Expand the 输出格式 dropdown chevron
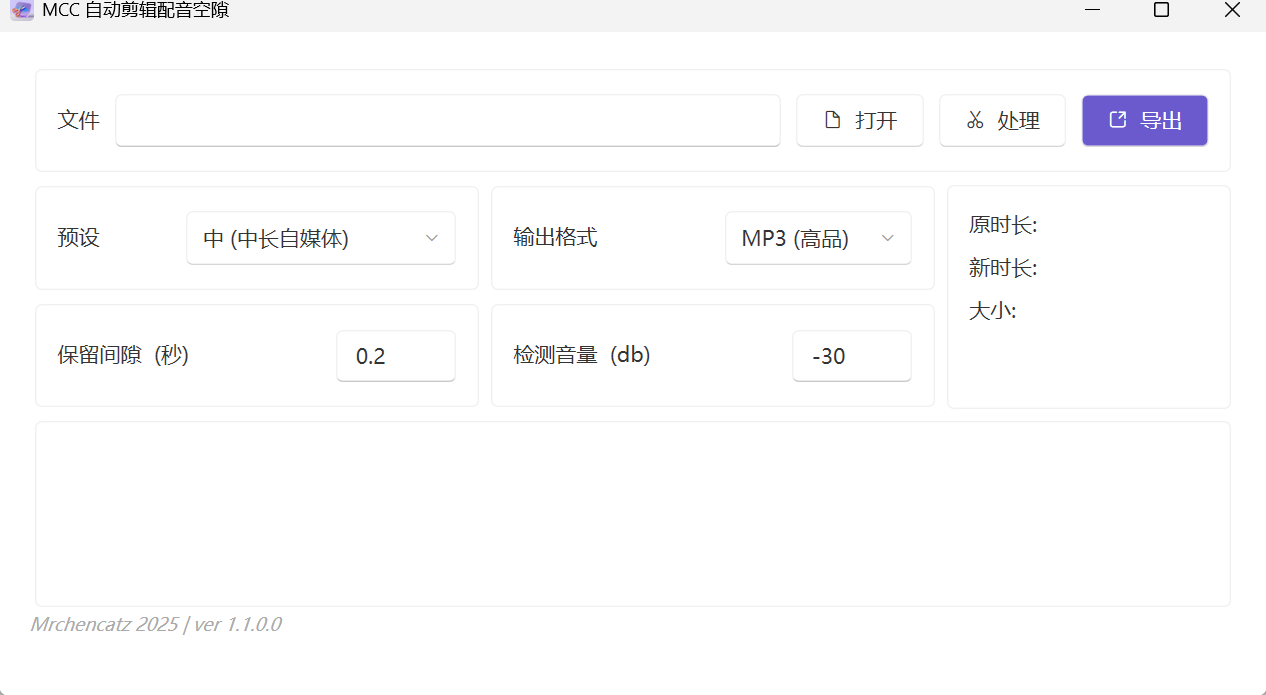Viewport: 1266px width, 695px height. [887, 238]
